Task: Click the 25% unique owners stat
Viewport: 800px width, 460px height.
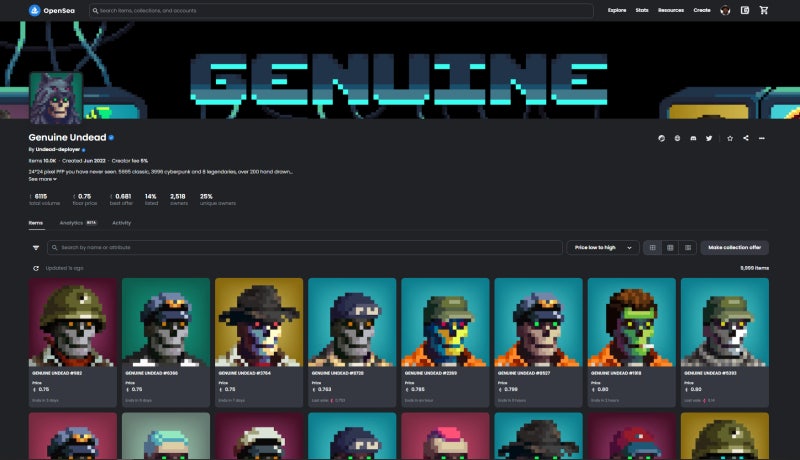Action: point(217,199)
